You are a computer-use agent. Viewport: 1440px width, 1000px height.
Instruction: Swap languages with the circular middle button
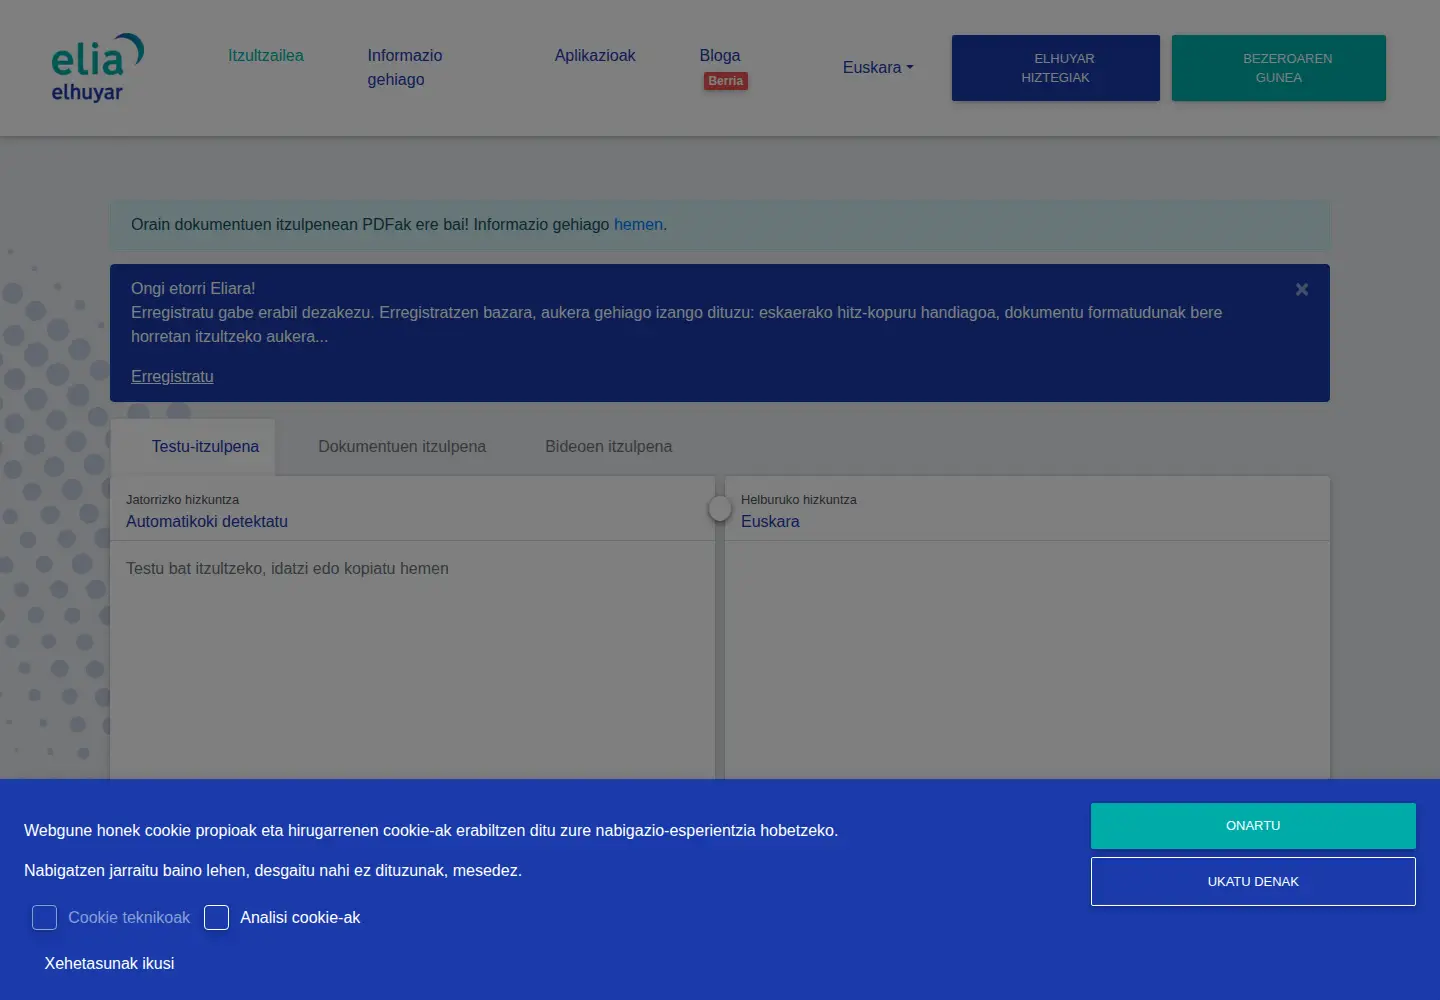[720, 509]
